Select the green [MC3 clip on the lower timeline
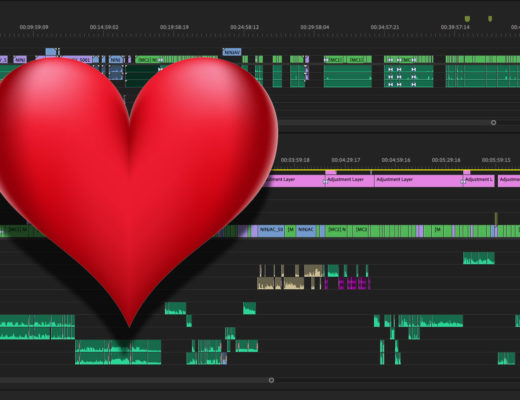This screenshot has height=400, width=520. point(361,231)
